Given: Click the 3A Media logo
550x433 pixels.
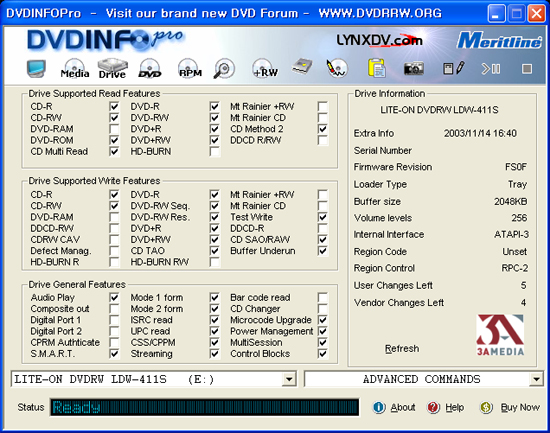Looking at the screenshot, I should (x=500, y=335).
